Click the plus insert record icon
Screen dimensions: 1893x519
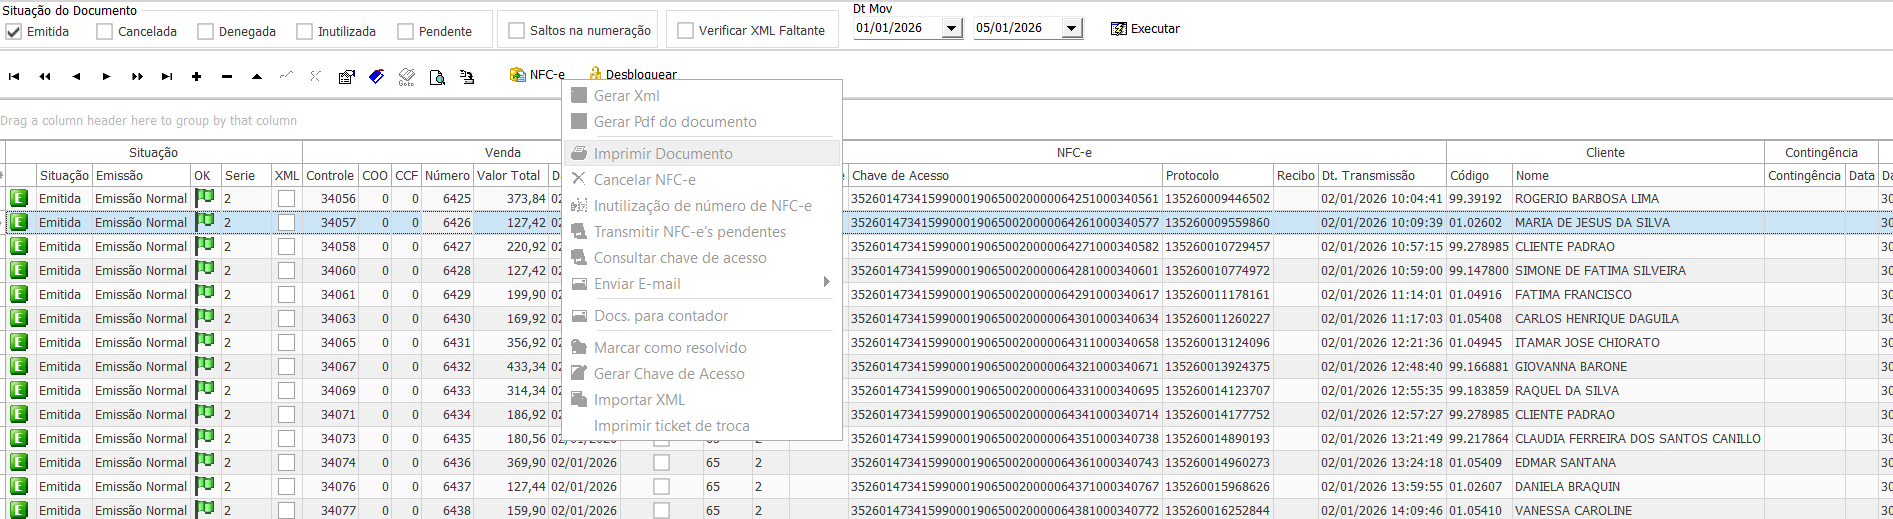pyautogui.click(x=196, y=76)
